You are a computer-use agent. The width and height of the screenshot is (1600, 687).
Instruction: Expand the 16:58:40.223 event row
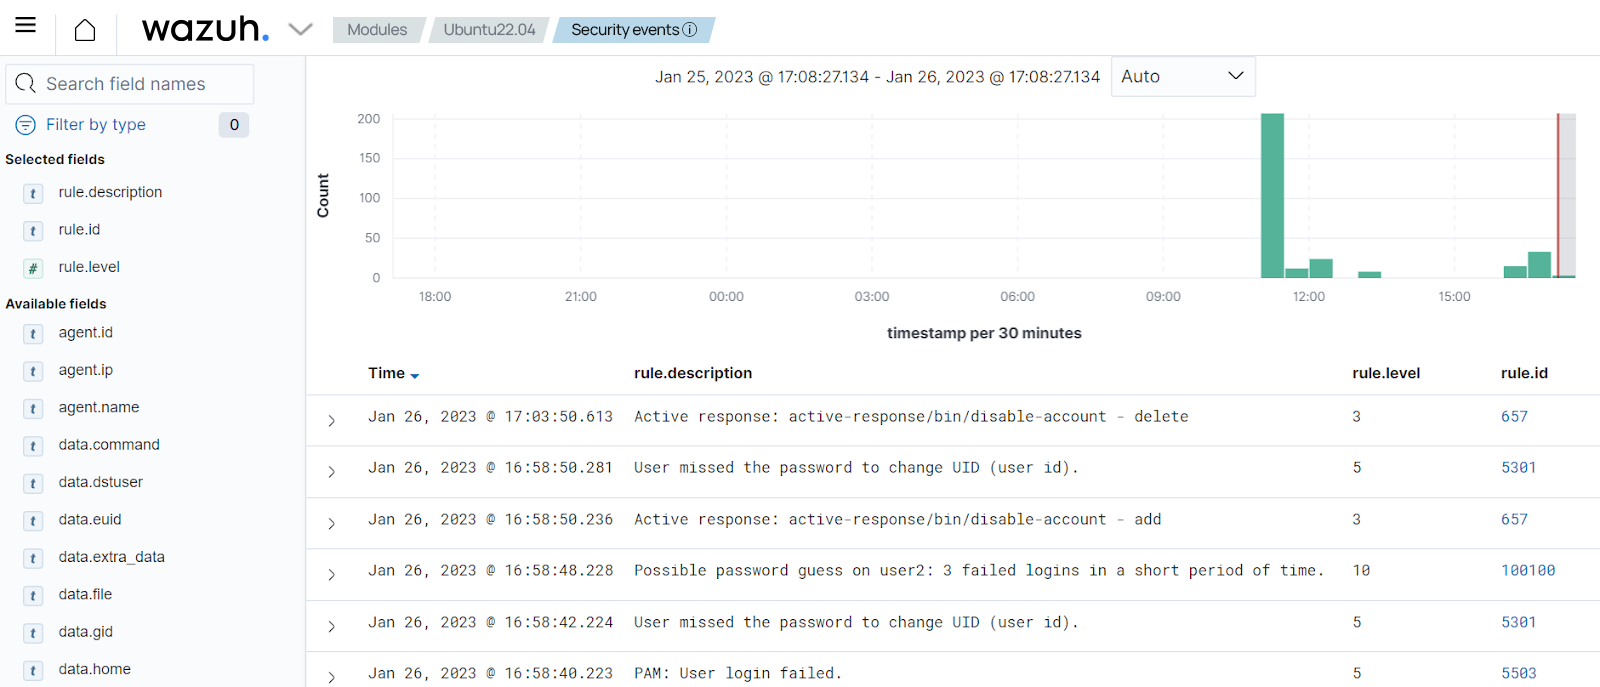click(x=331, y=677)
